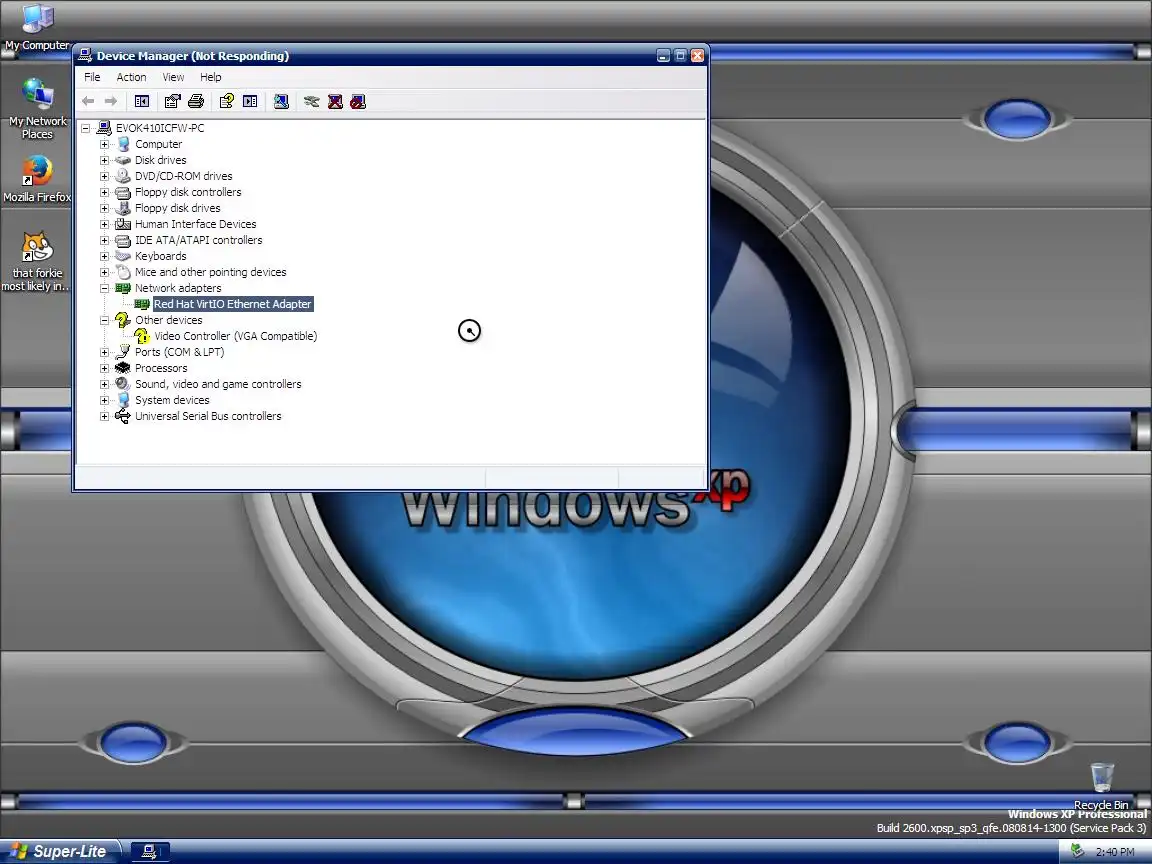
Task: Click the Disk drives category icon
Action: [123, 160]
